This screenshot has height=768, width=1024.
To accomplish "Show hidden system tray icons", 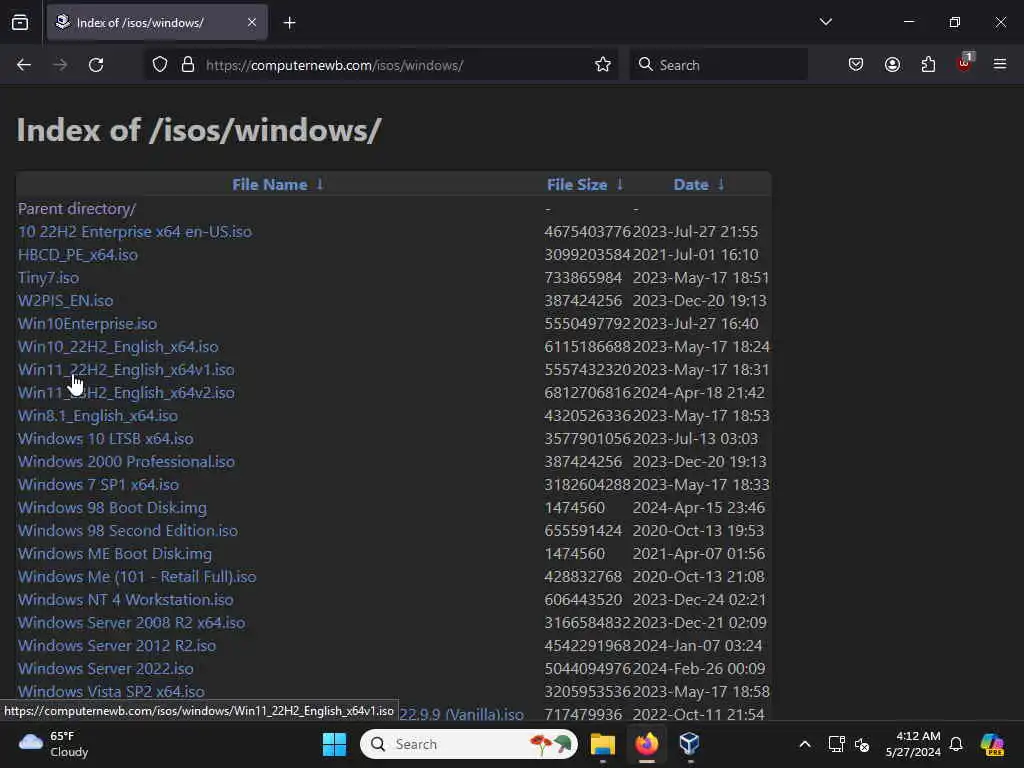I will (805, 744).
